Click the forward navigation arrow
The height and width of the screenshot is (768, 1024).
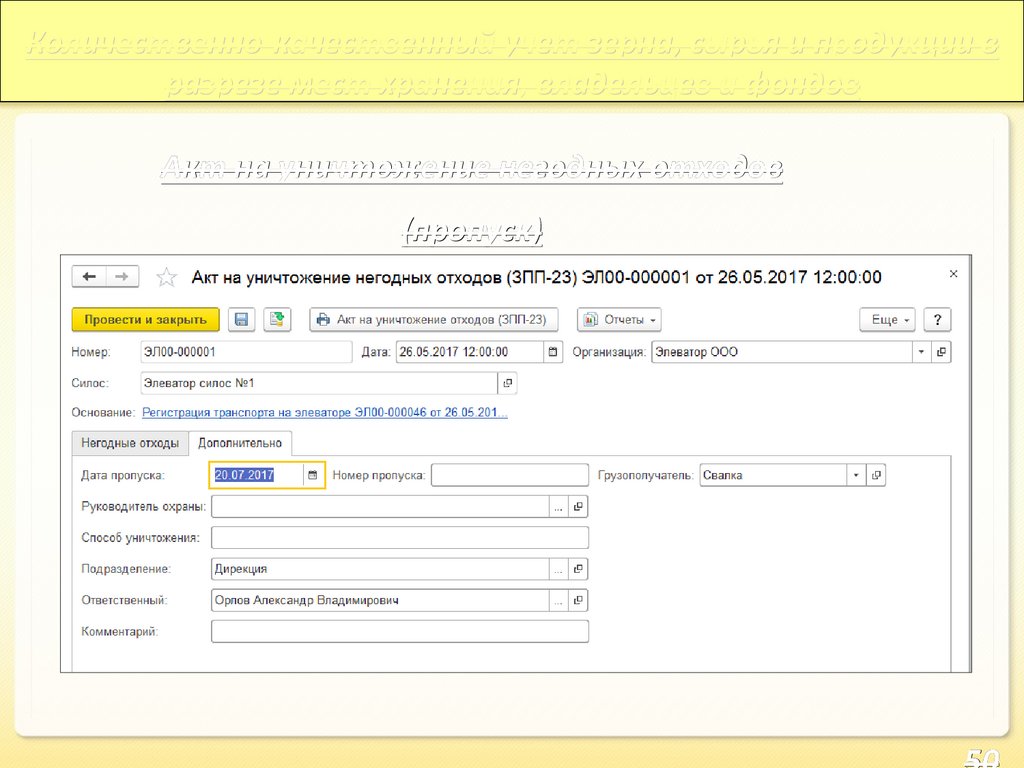pos(122,277)
